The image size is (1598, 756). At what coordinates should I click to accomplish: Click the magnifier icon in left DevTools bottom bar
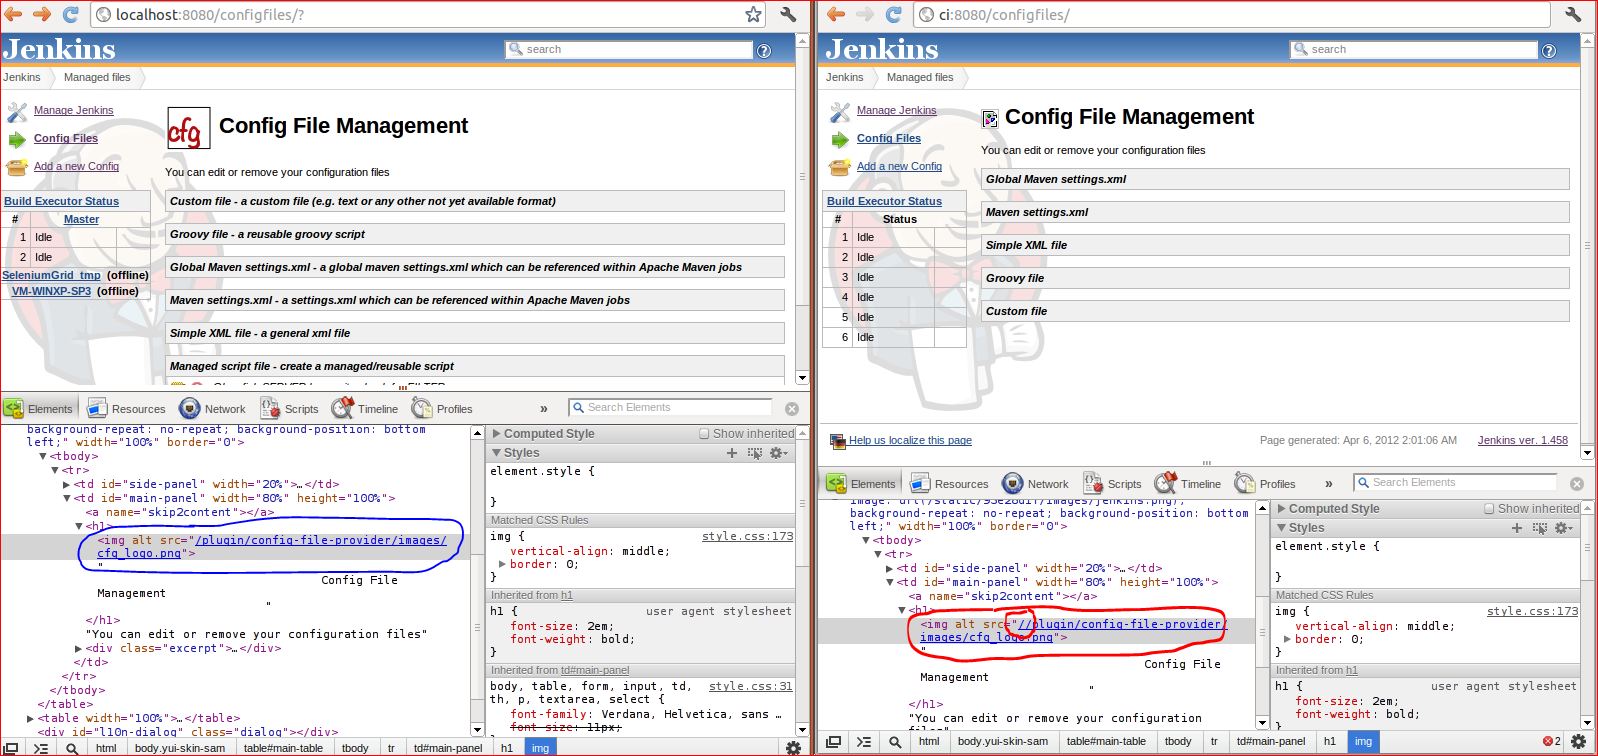coord(72,748)
